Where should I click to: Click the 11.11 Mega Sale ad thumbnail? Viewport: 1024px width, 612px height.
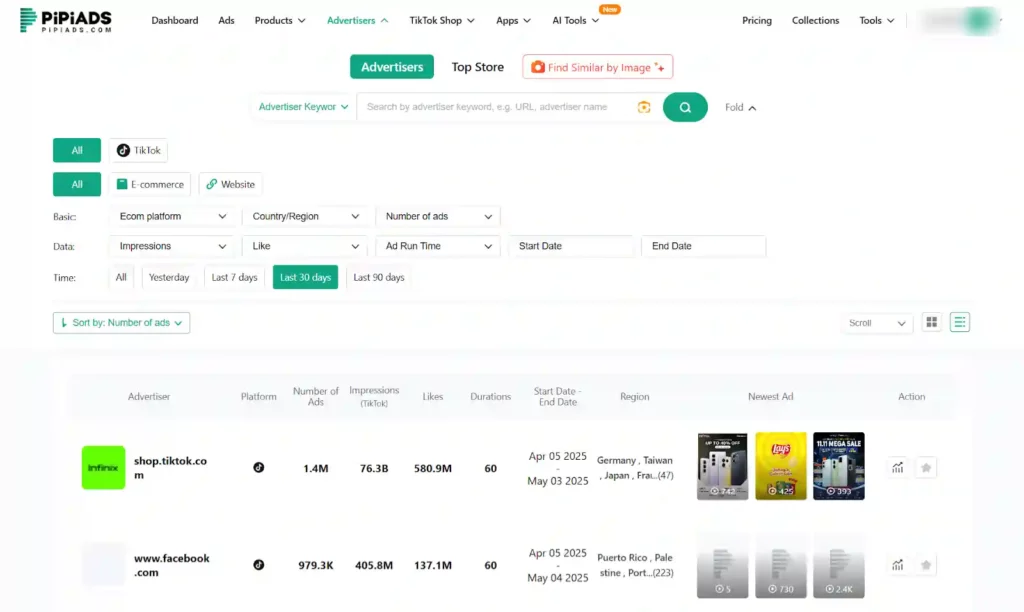coord(838,467)
